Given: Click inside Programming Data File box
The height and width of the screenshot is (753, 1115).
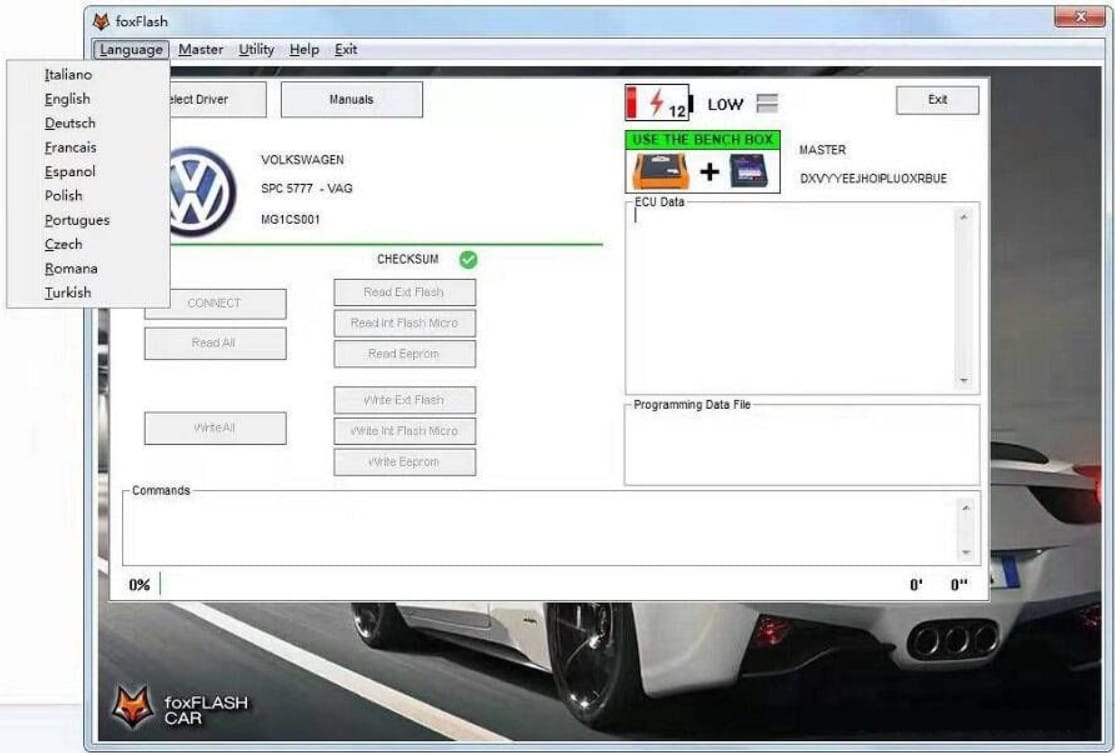Looking at the screenshot, I should 802,447.
